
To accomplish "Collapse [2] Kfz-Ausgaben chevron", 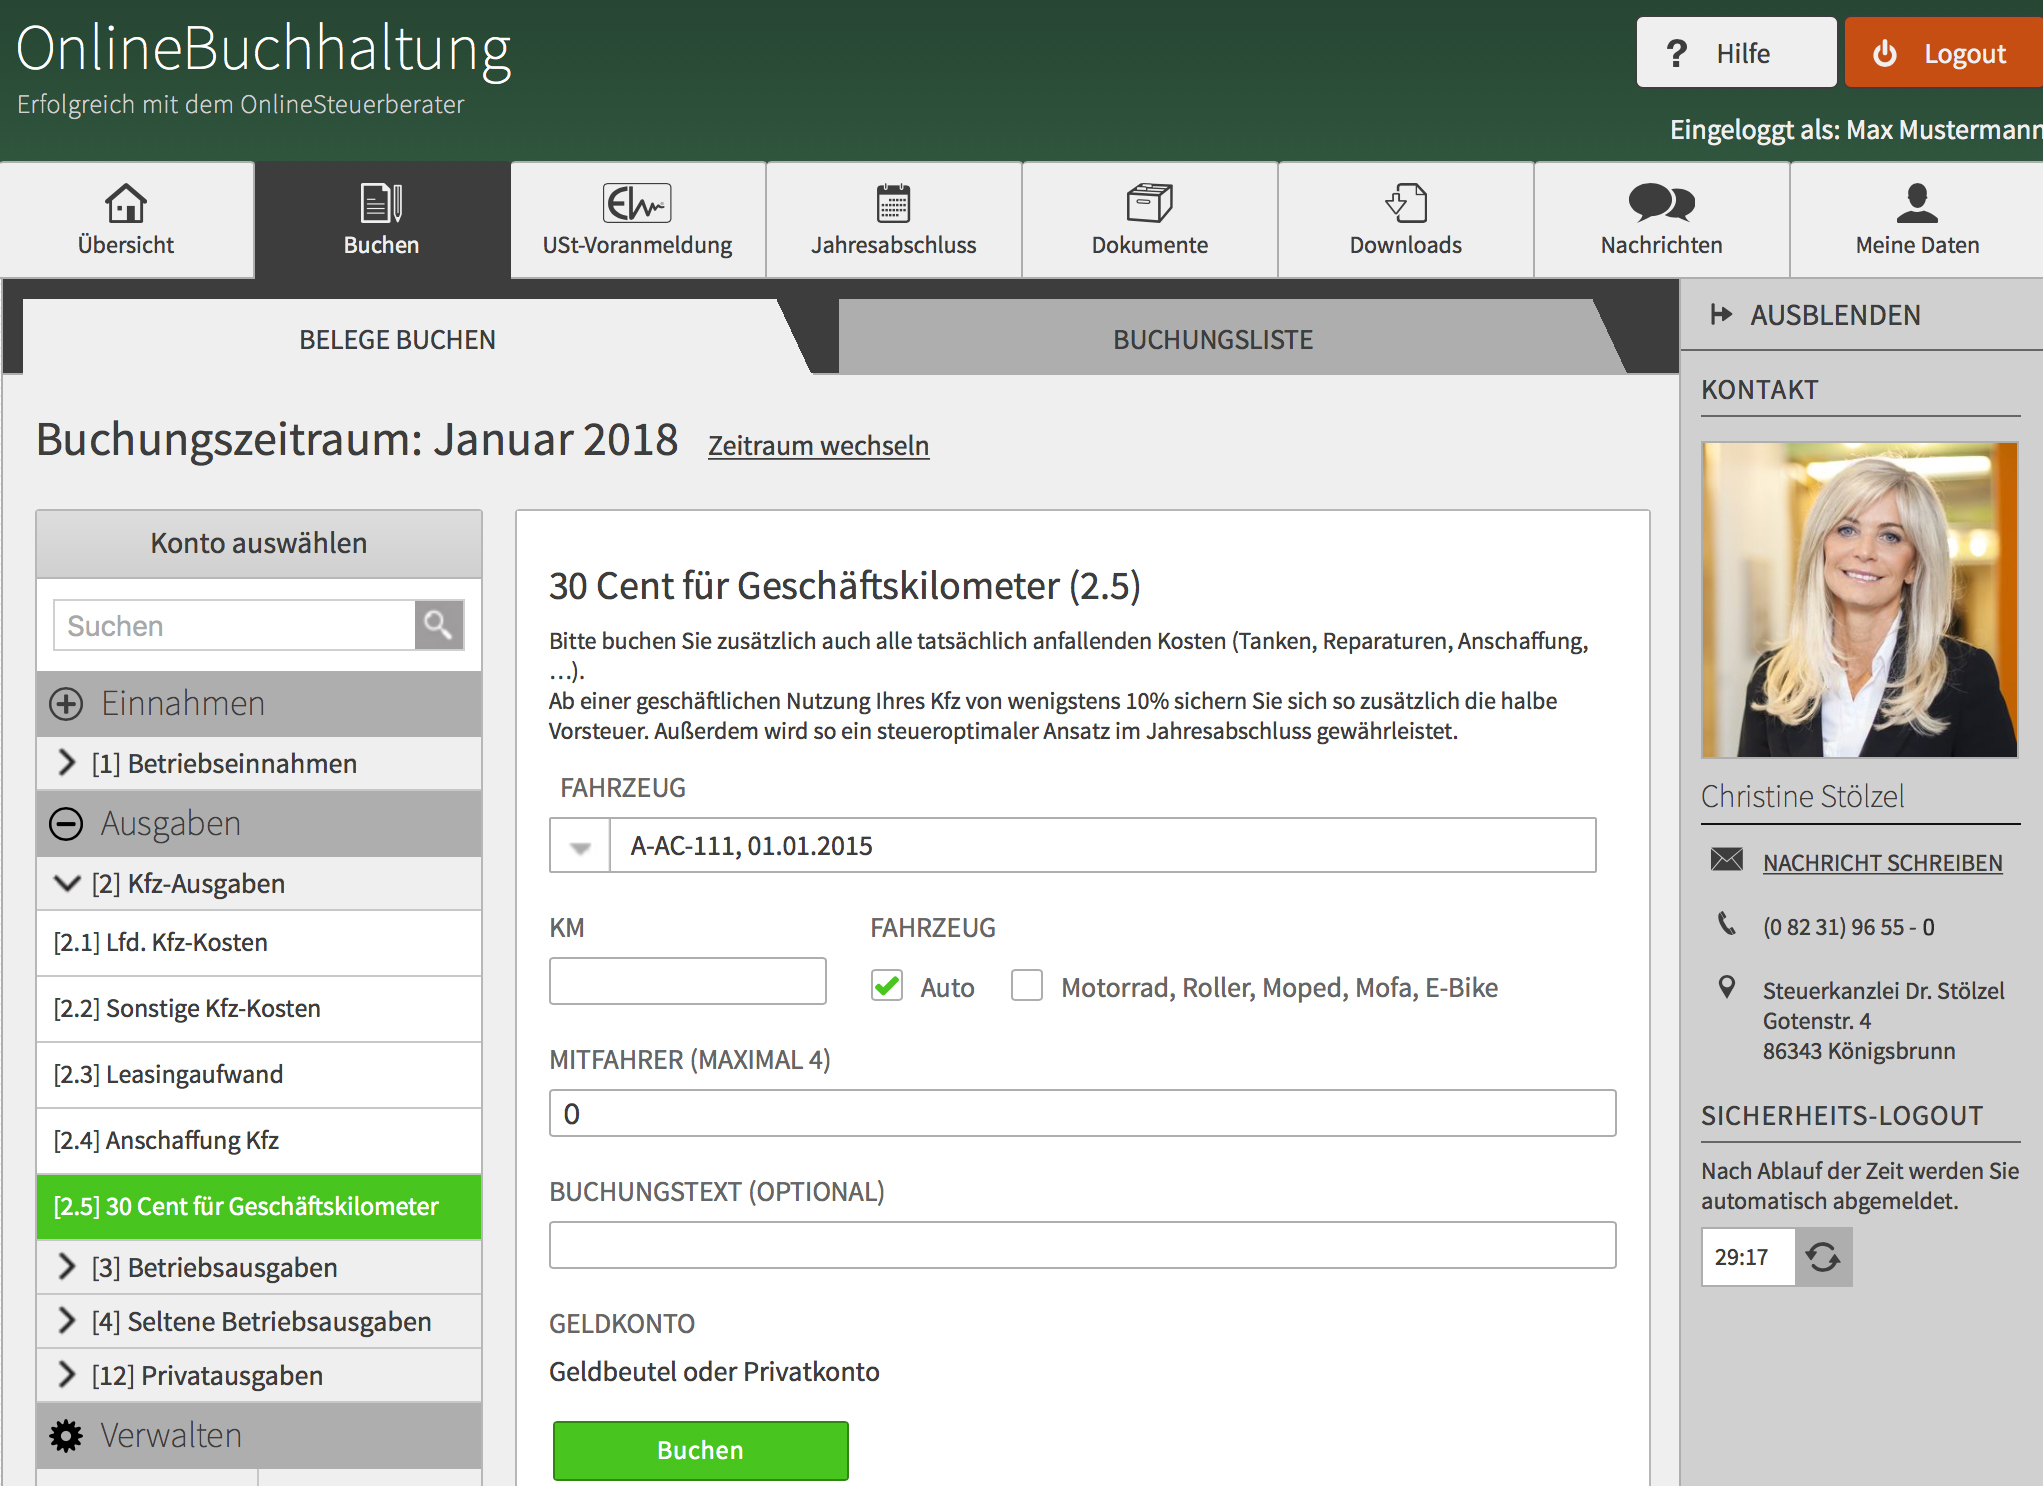I will [67, 883].
